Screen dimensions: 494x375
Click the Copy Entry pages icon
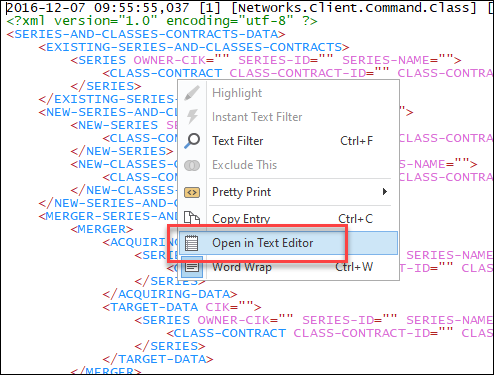(x=192, y=218)
